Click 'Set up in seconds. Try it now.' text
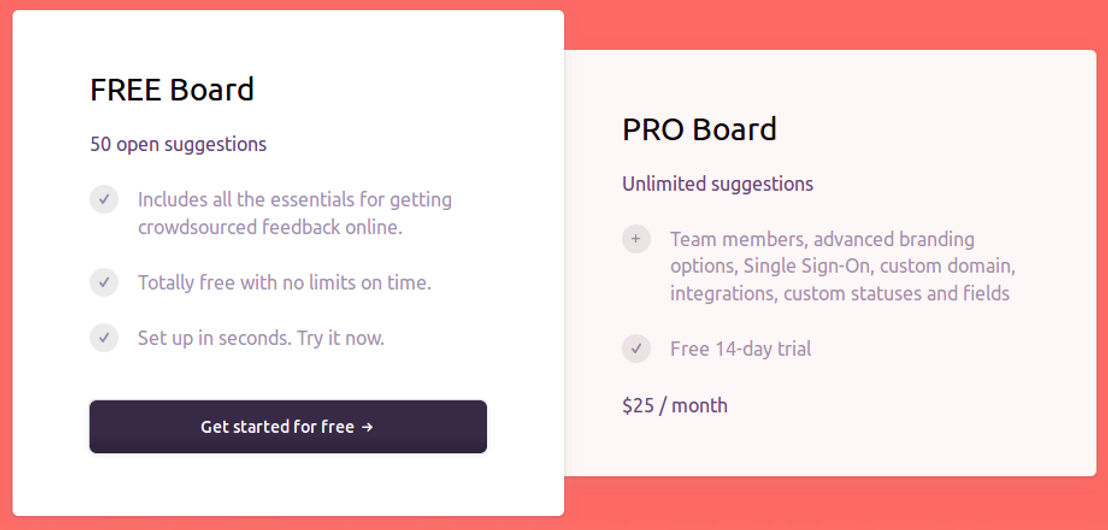The height and width of the screenshot is (530, 1108). tap(261, 338)
